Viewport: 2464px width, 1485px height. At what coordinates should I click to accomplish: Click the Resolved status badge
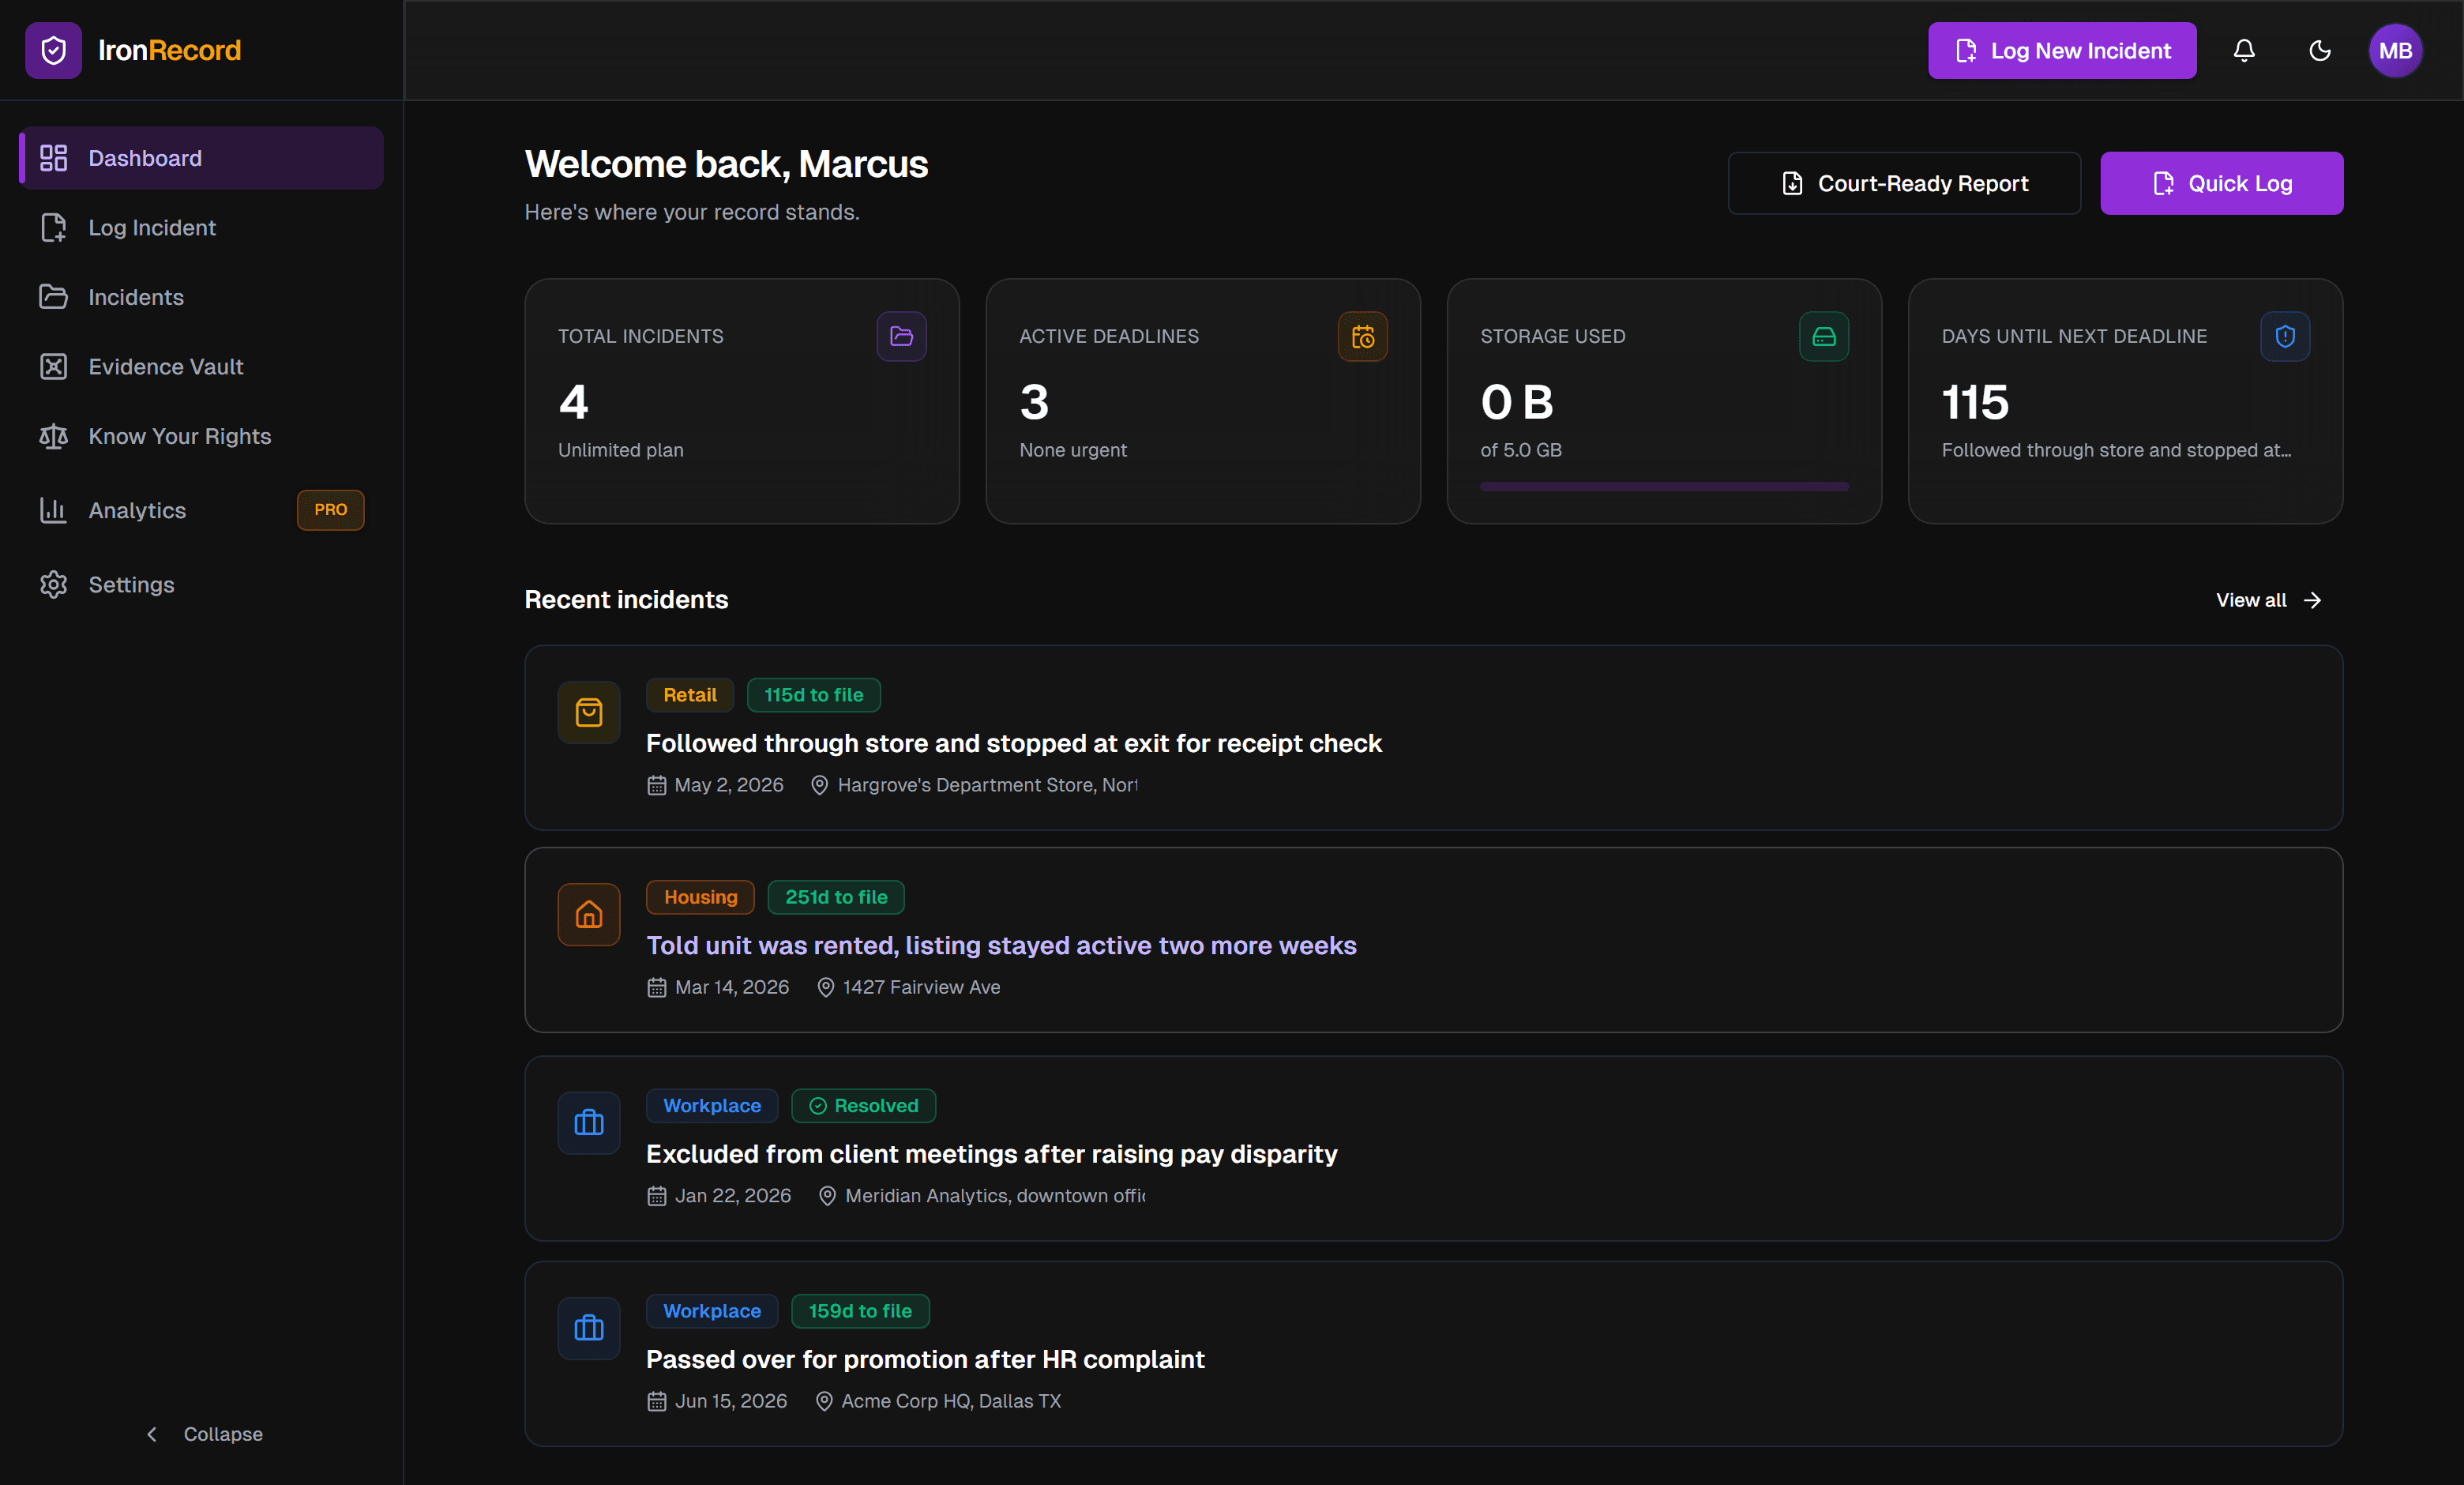pos(864,1106)
